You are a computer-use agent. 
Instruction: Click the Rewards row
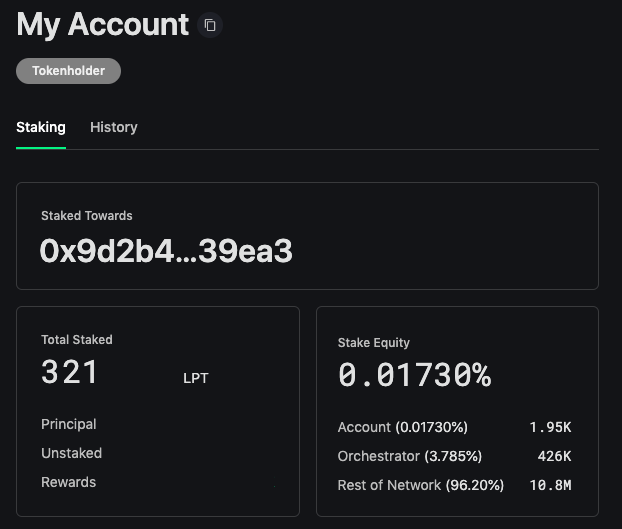click(x=158, y=482)
